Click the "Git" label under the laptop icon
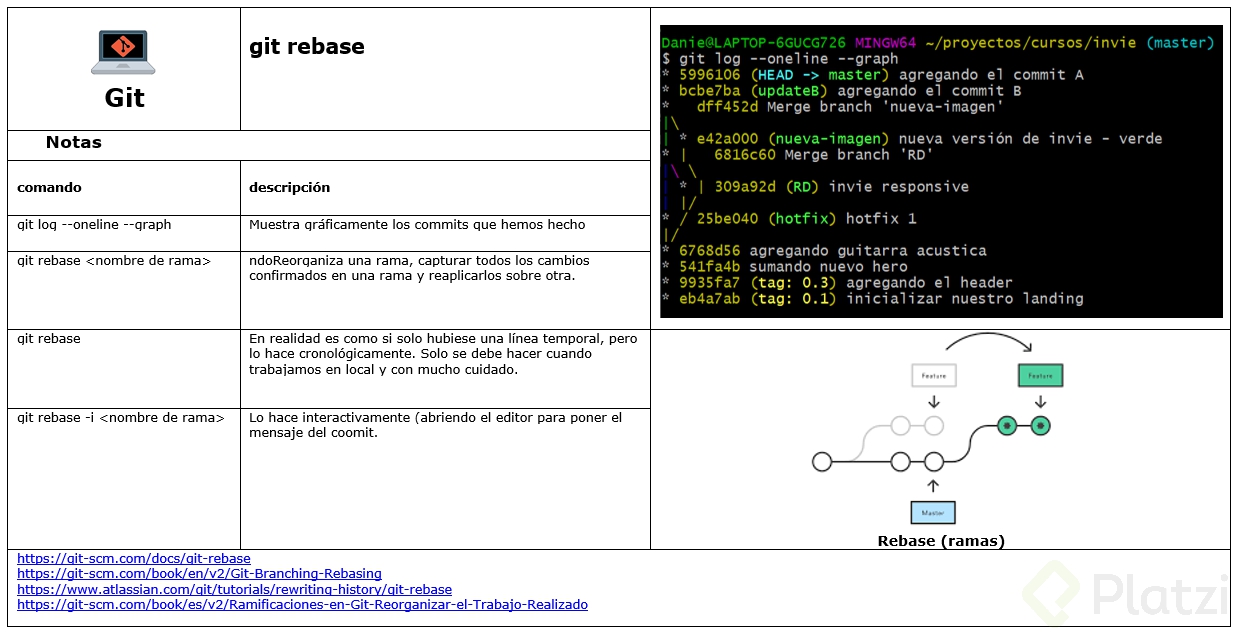 [124, 98]
